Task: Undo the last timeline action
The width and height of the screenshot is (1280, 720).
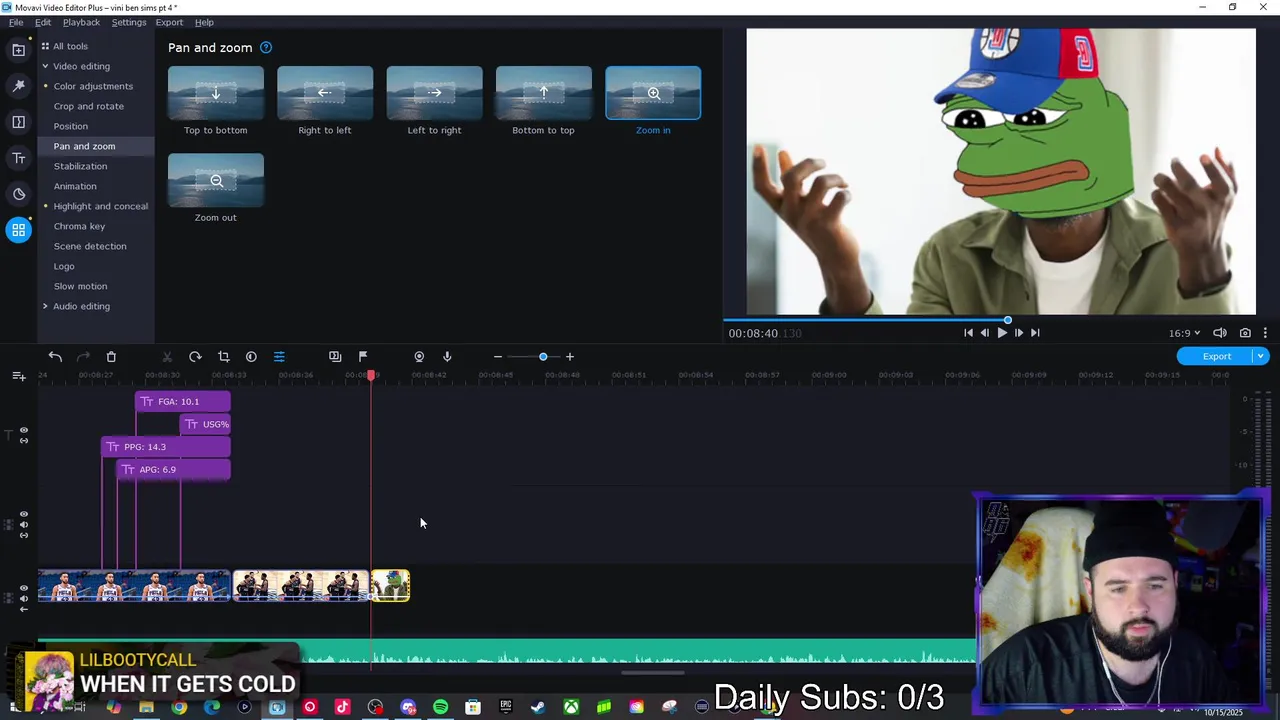Action: pyautogui.click(x=55, y=357)
